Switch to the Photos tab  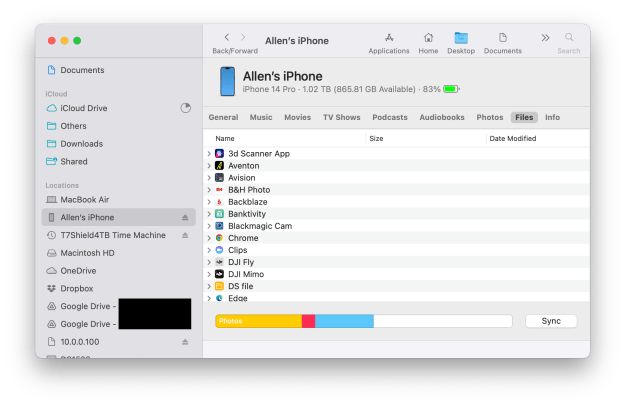point(490,117)
